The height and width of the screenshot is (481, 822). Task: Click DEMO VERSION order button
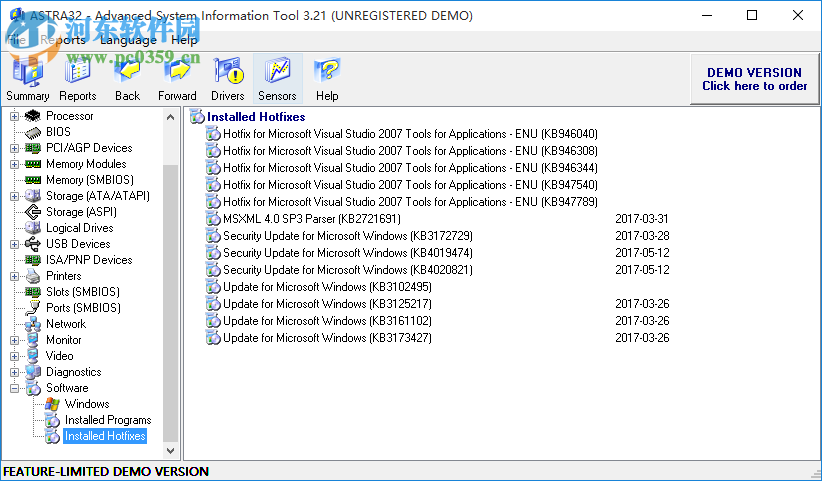(754, 79)
